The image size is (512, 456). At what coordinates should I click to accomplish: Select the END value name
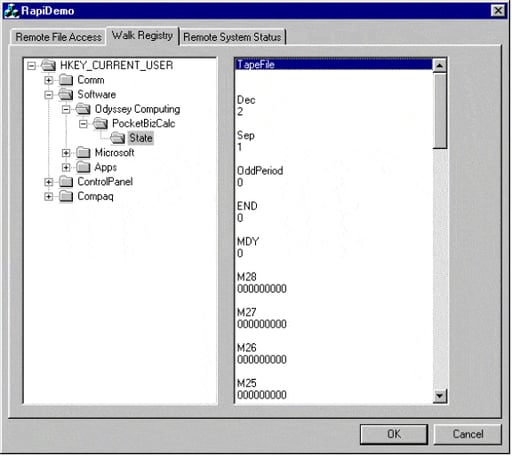point(247,206)
